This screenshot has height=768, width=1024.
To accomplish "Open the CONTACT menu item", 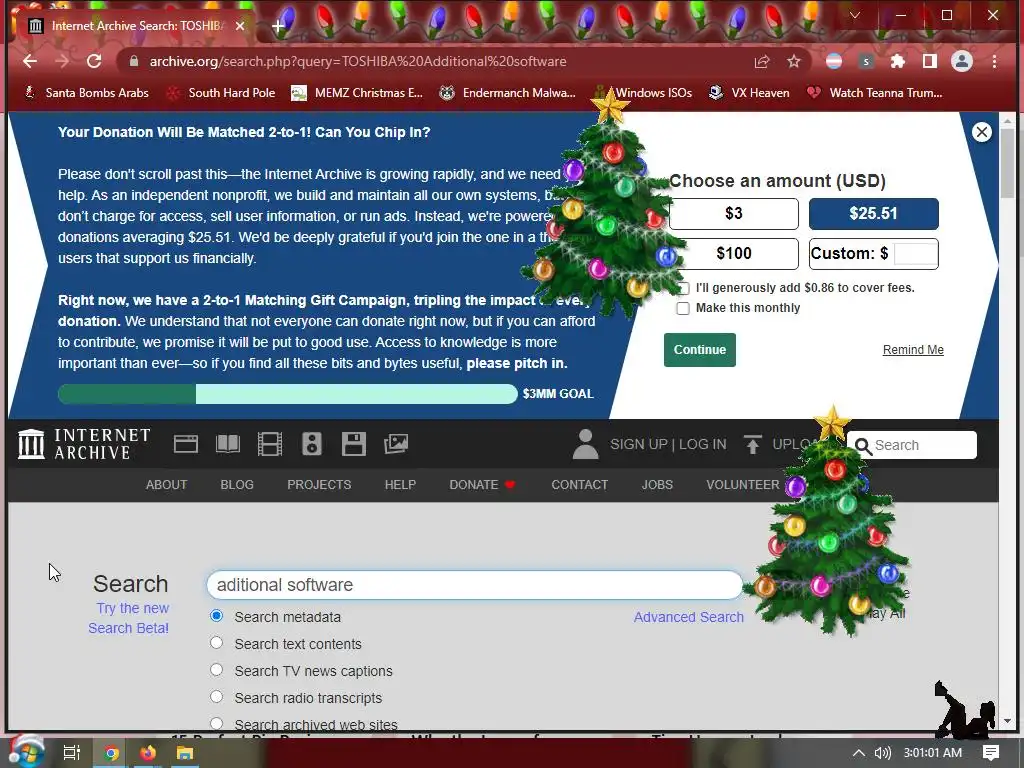I will tap(579, 485).
